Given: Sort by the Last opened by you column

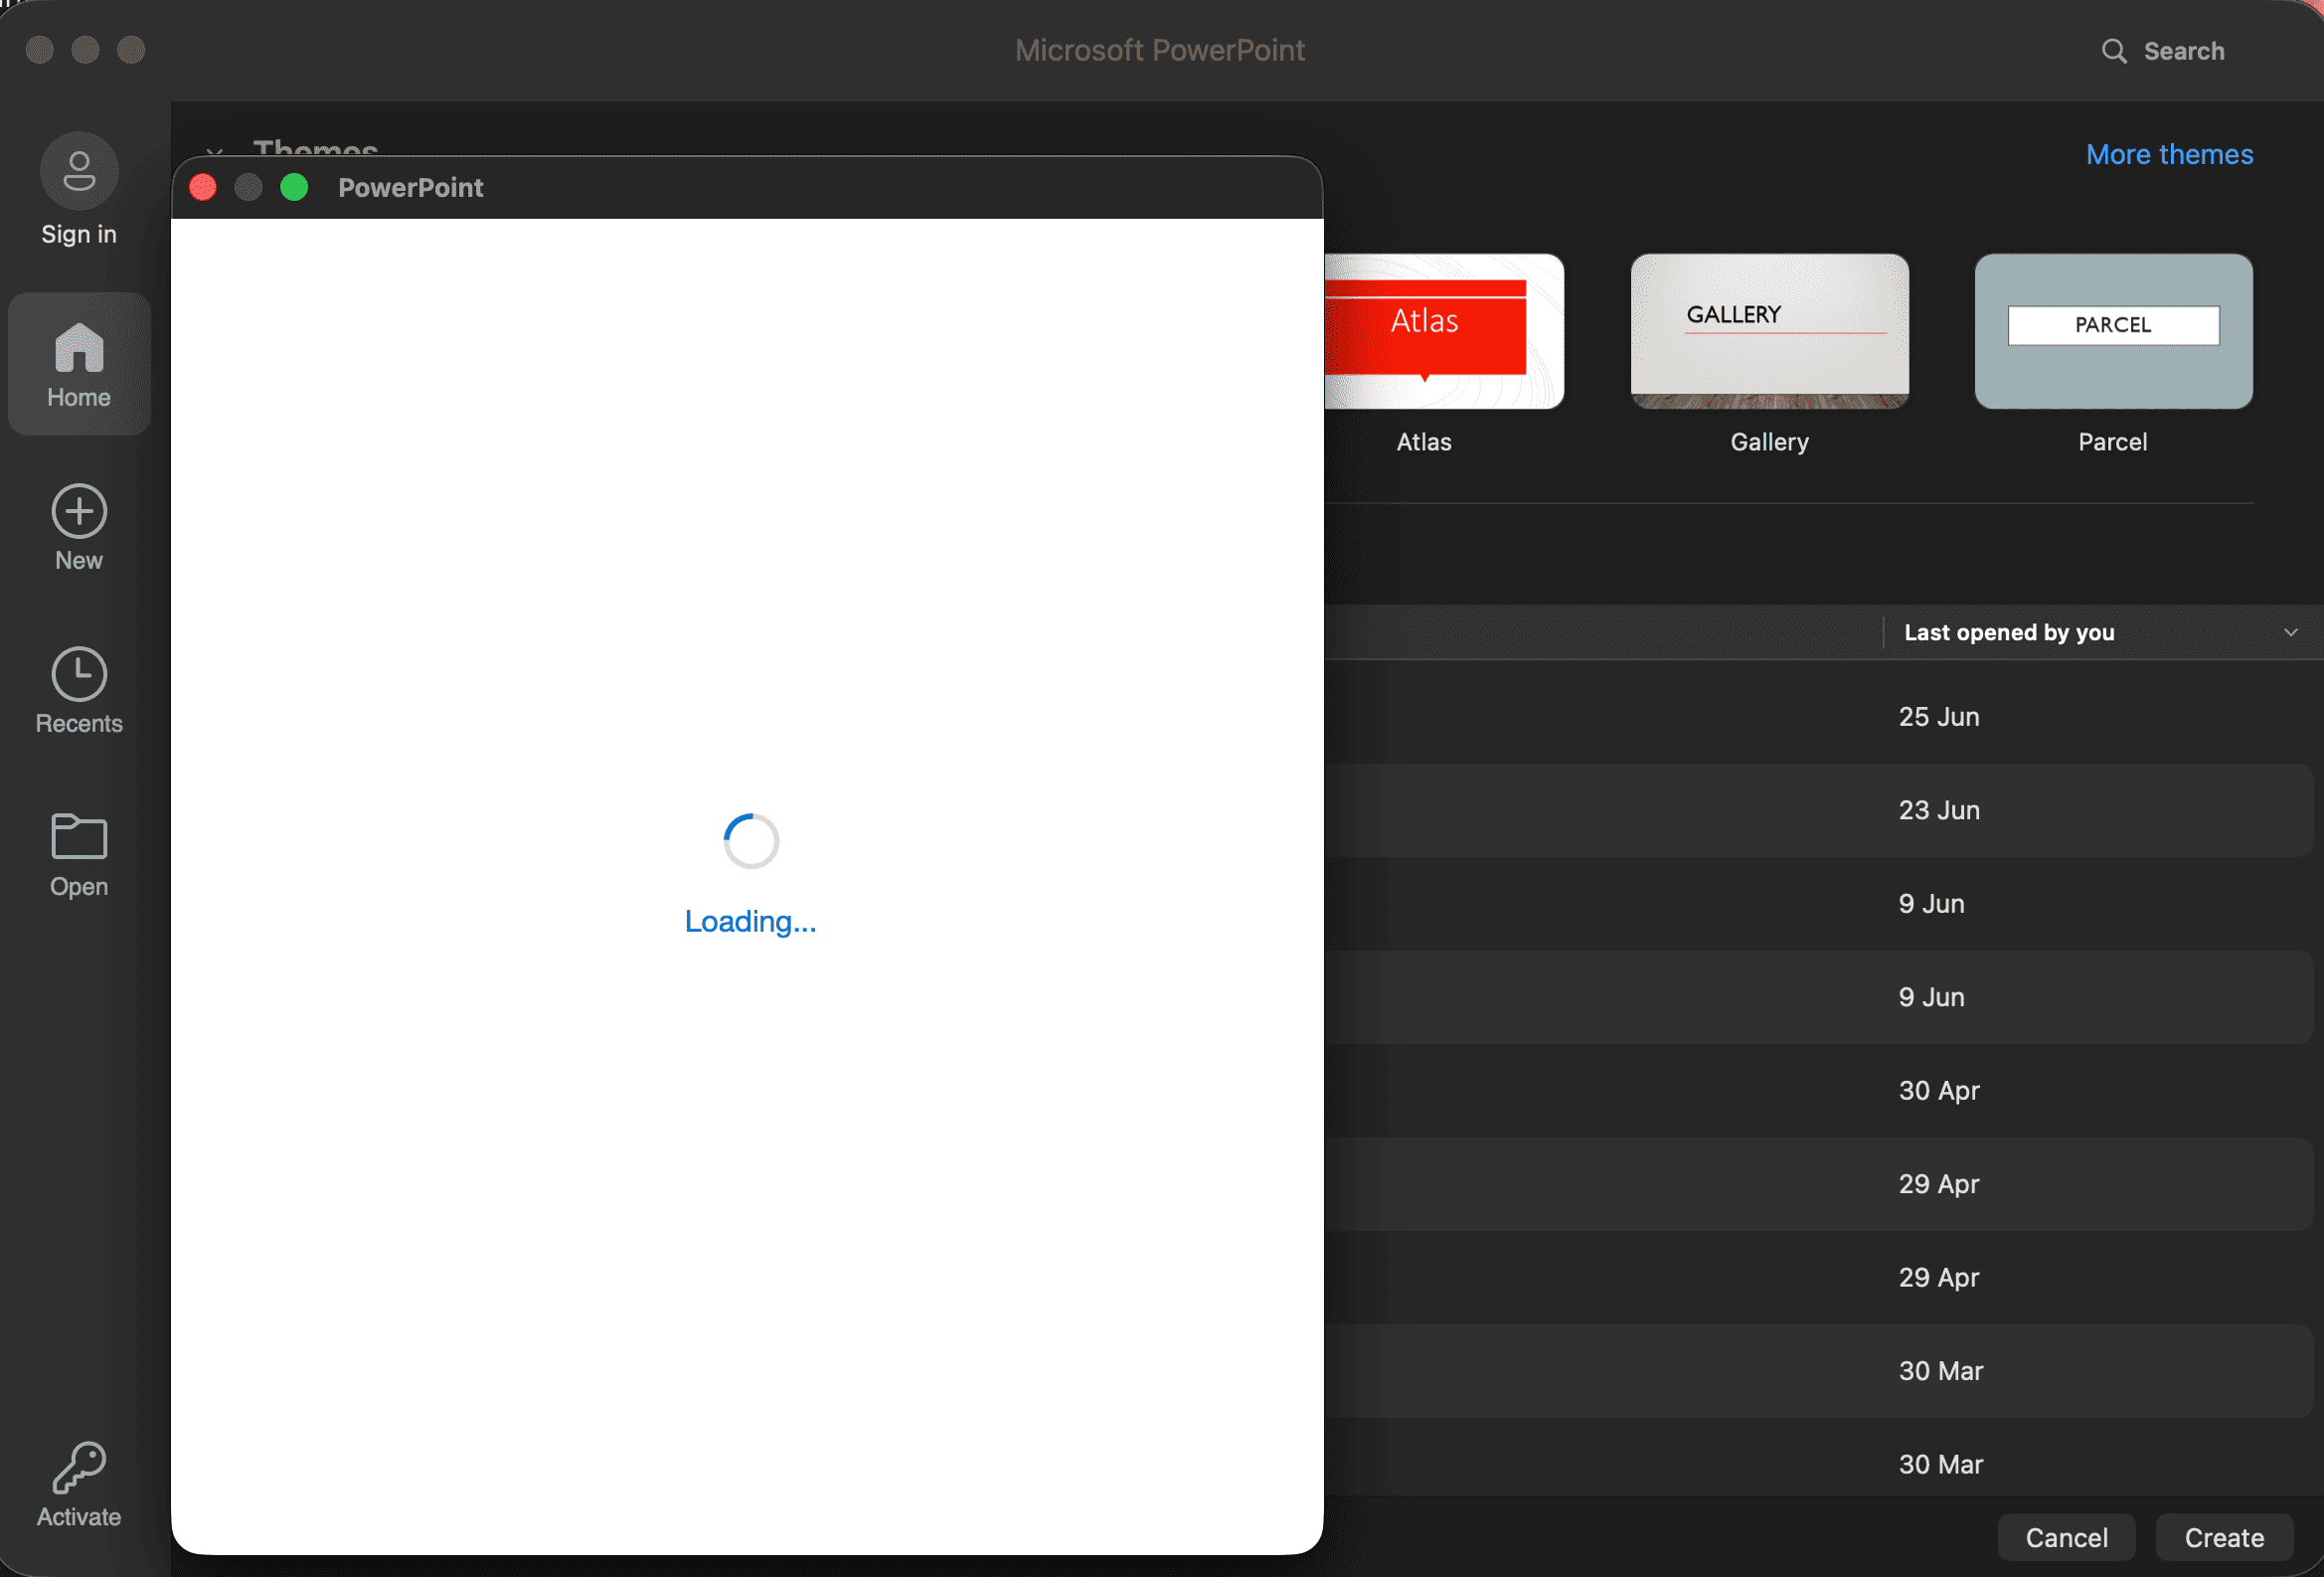Looking at the screenshot, I should (2009, 632).
